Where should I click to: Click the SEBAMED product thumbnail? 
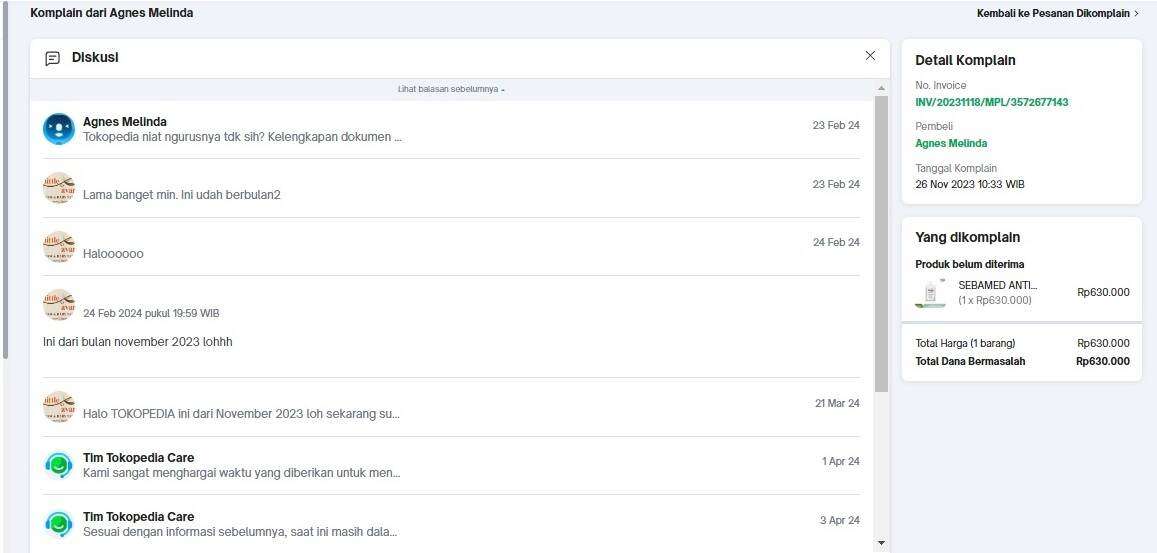[930, 292]
